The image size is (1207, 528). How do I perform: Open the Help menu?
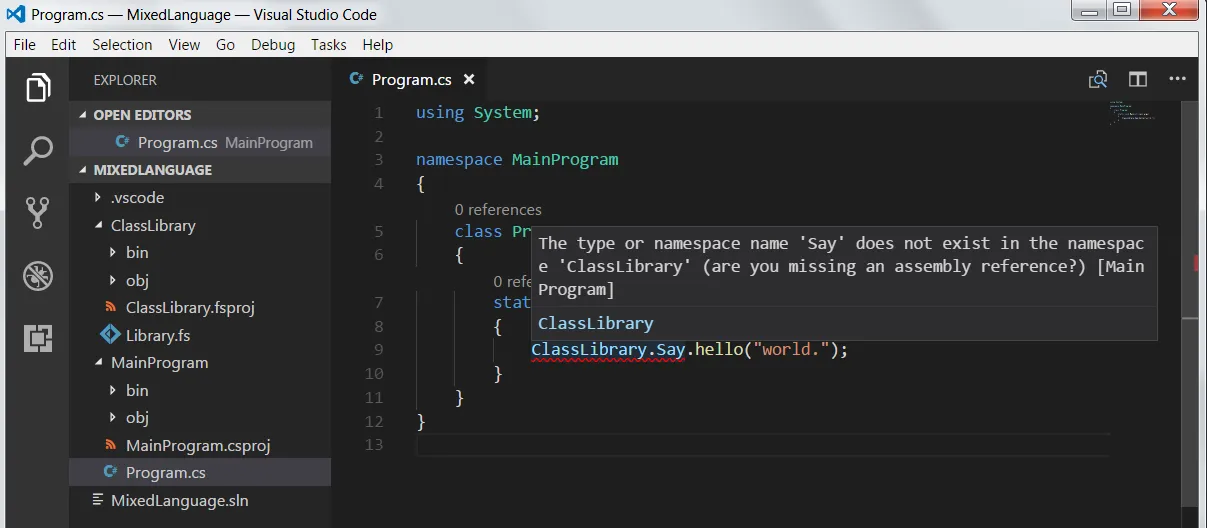(377, 45)
